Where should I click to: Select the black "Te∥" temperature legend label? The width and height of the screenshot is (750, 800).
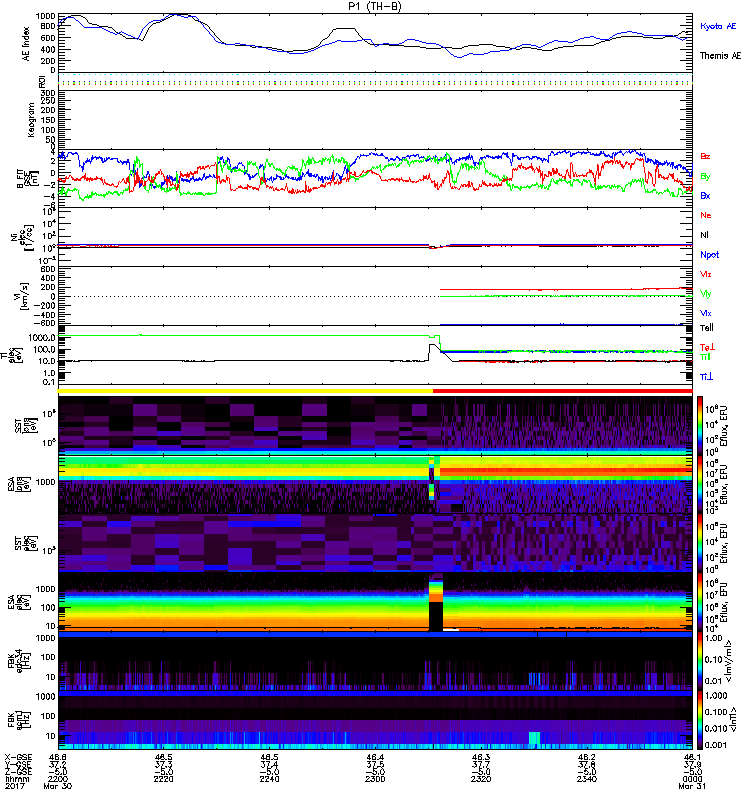tap(707, 328)
